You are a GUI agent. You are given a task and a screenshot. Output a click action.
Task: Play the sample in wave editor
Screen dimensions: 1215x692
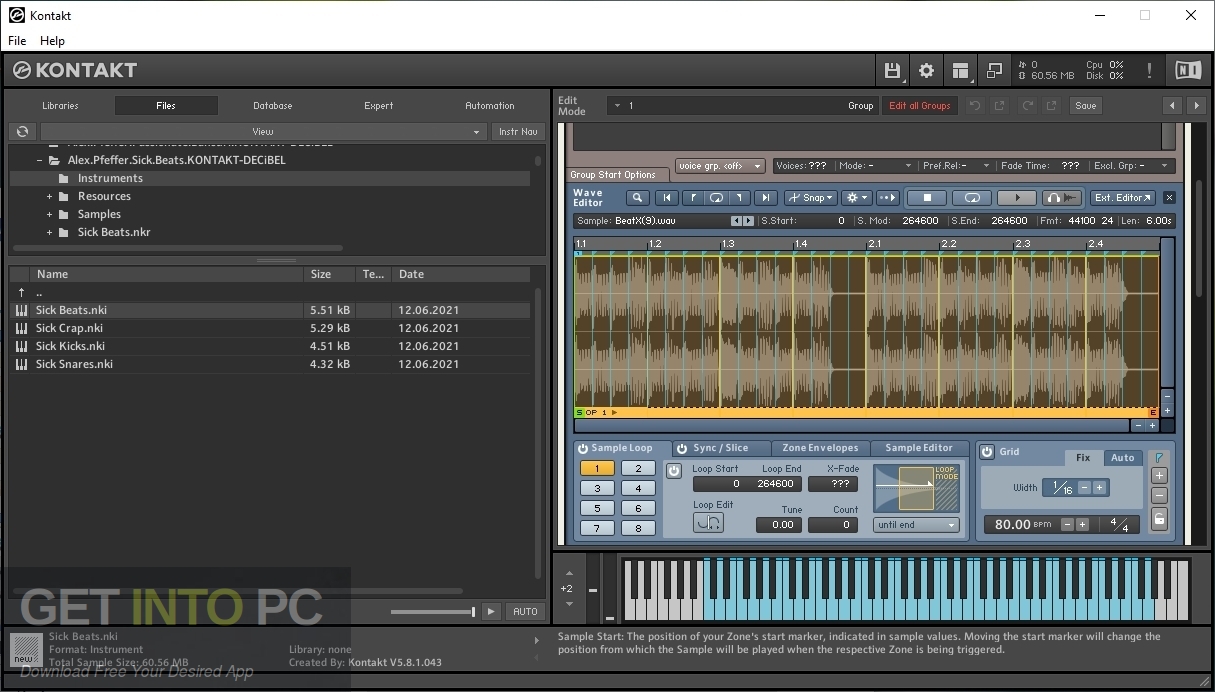tap(1017, 198)
